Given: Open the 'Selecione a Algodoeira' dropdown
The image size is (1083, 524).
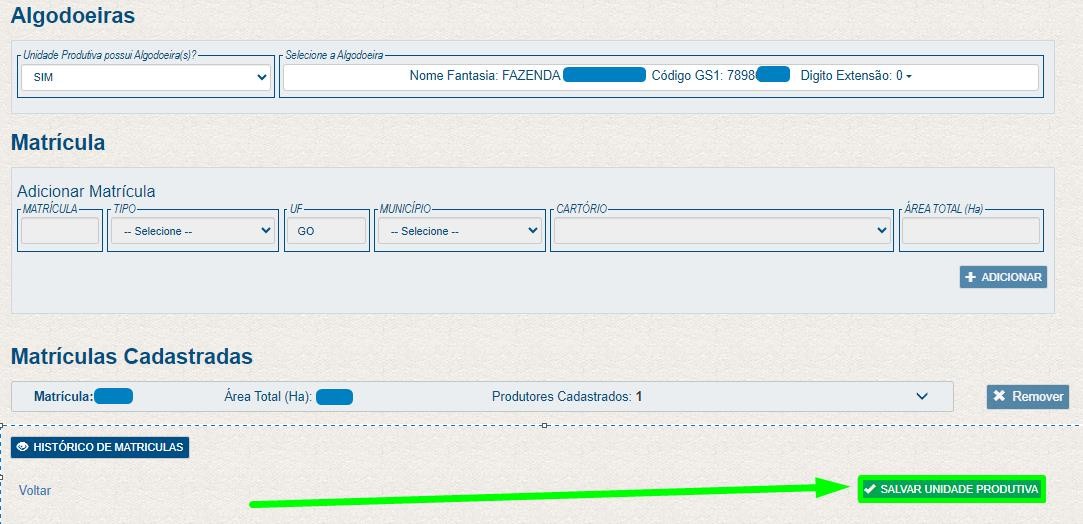Looking at the screenshot, I should pos(660,76).
